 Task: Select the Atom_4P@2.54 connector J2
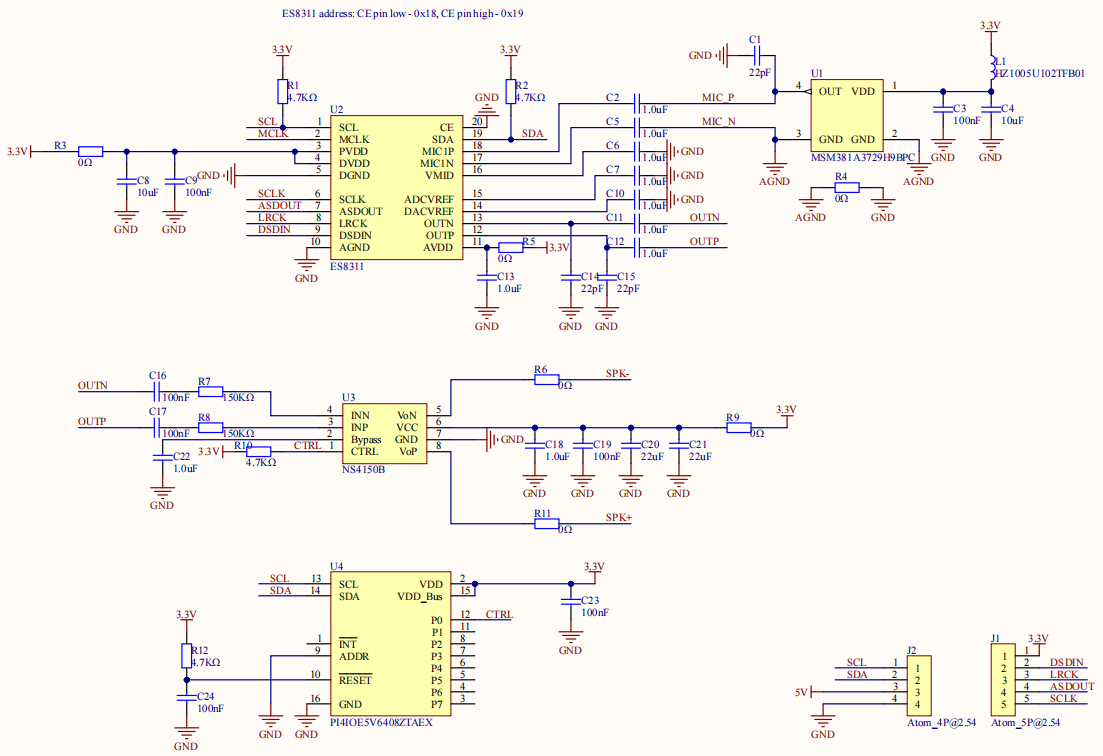pos(918,681)
